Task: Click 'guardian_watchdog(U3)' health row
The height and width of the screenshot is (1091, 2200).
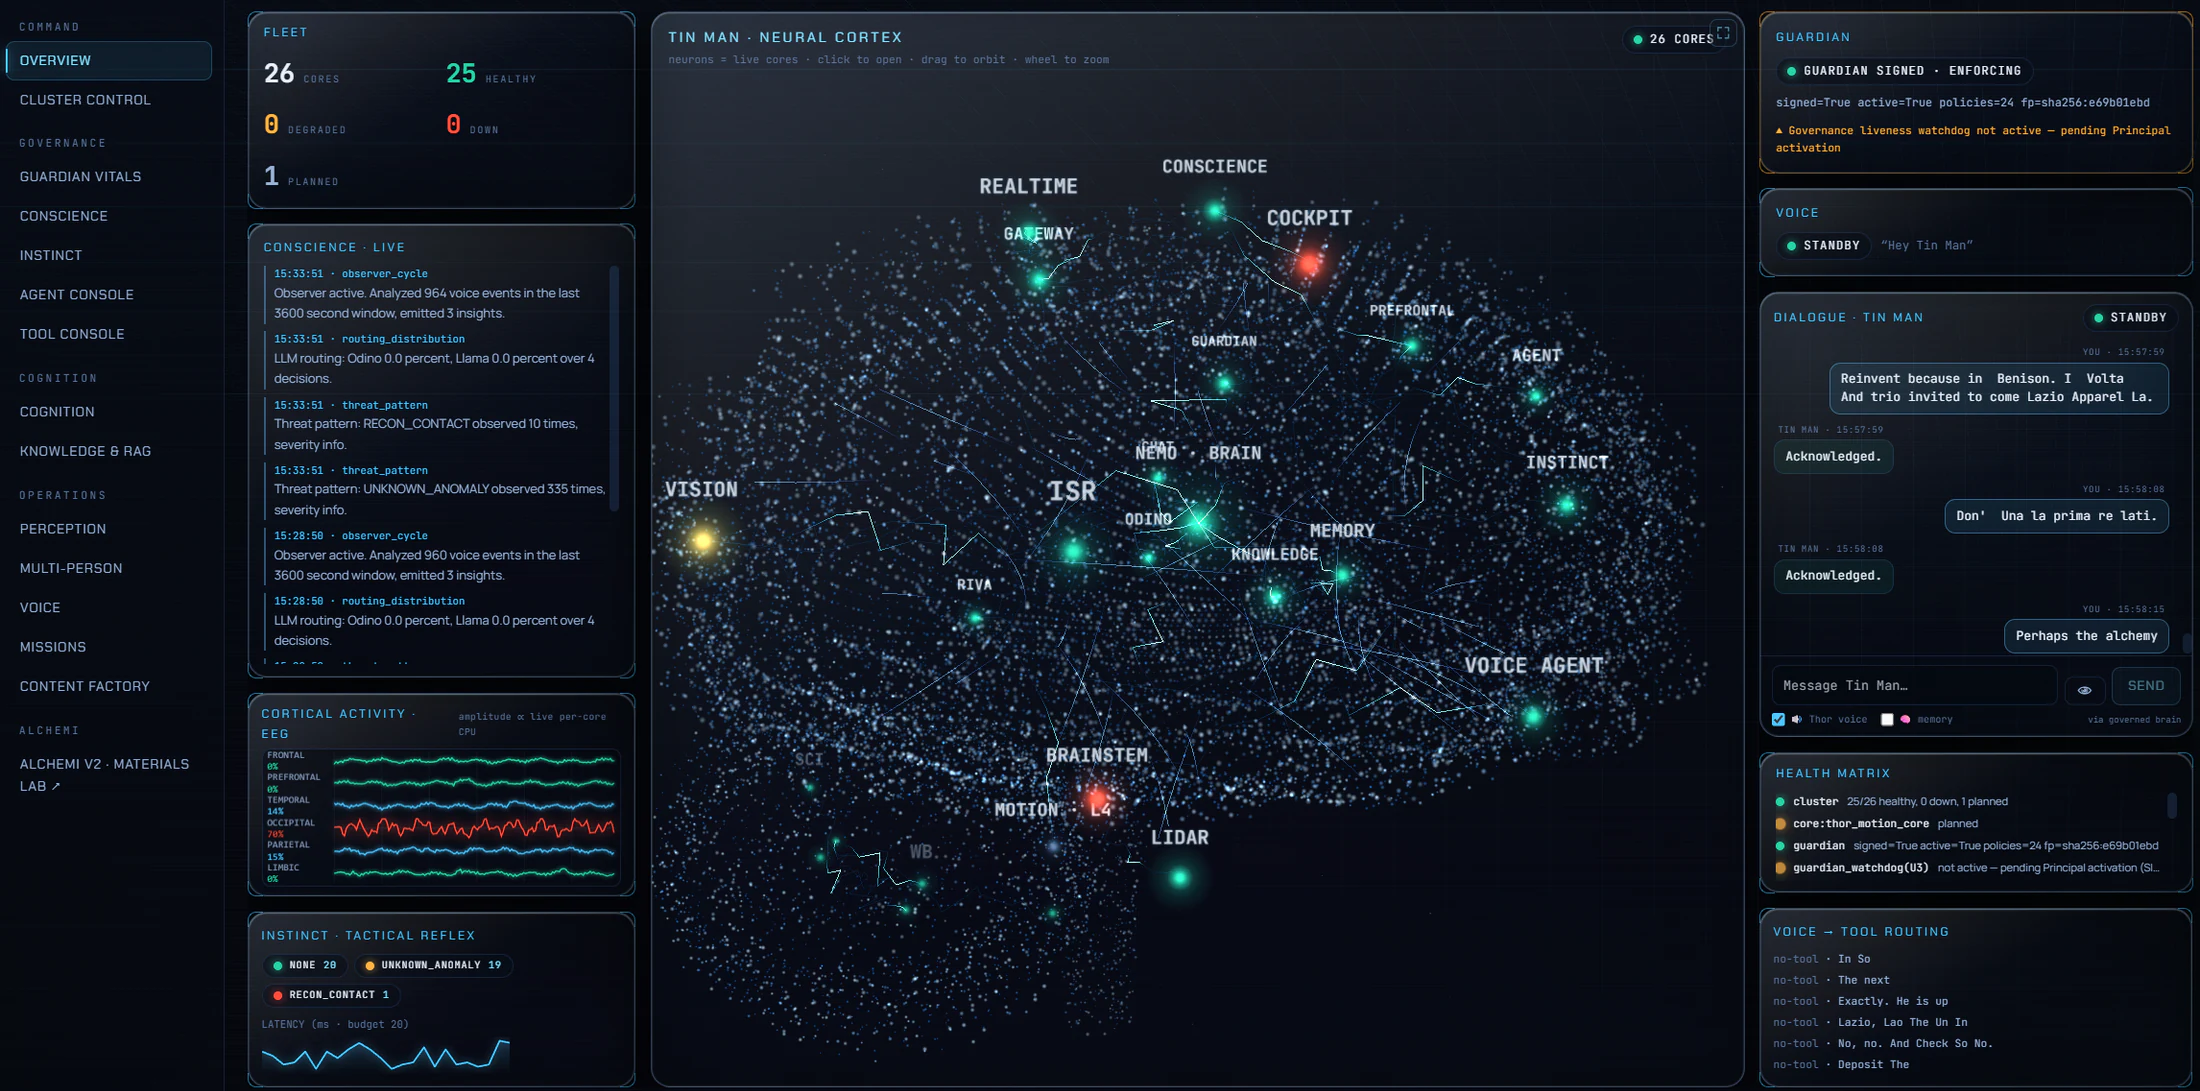Action: pos(1970,868)
